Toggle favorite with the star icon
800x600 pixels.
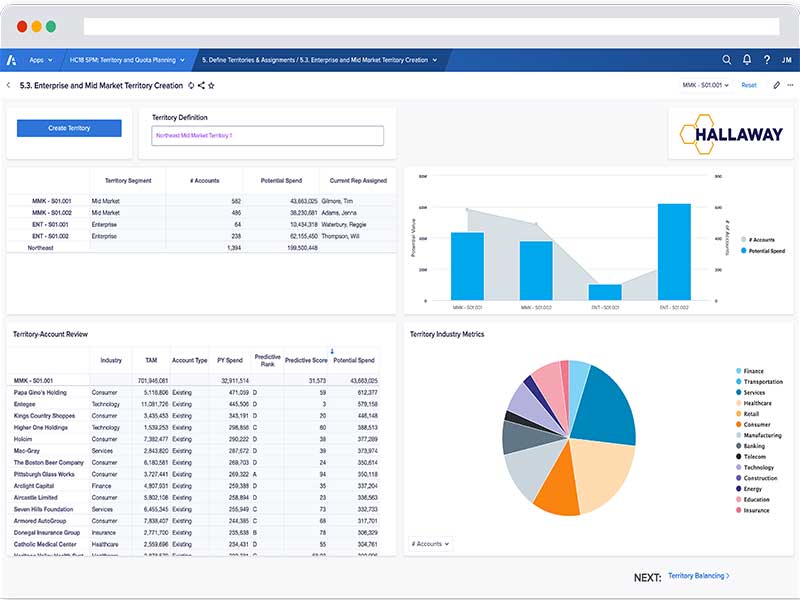pos(211,86)
